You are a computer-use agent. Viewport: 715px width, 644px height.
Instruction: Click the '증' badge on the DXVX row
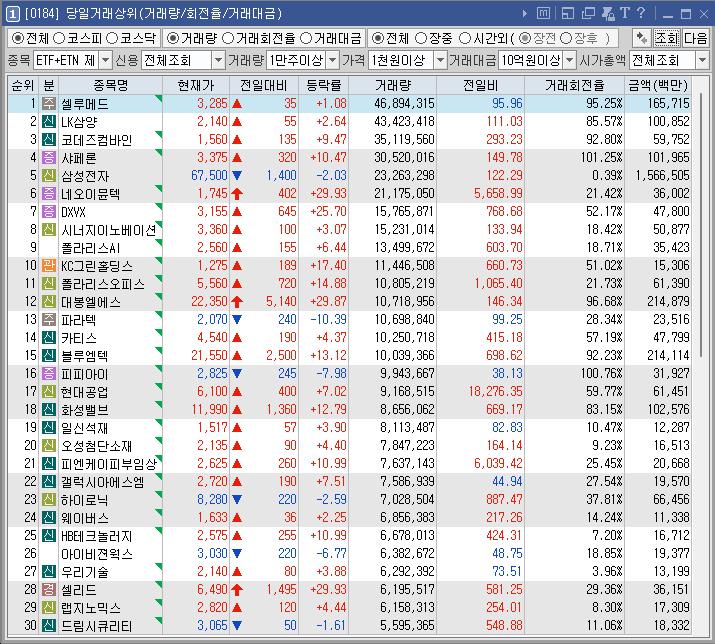(49, 211)
